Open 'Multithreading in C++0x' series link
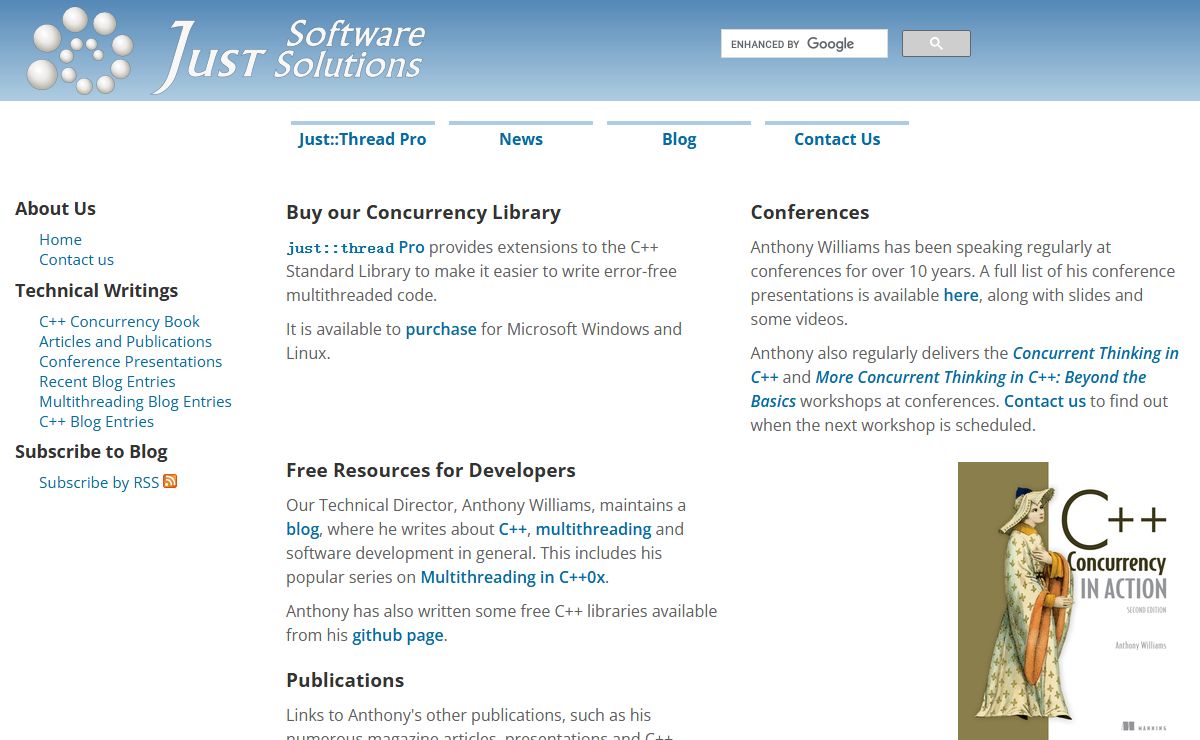The image size is (1200, 740). tap(513, 577)
